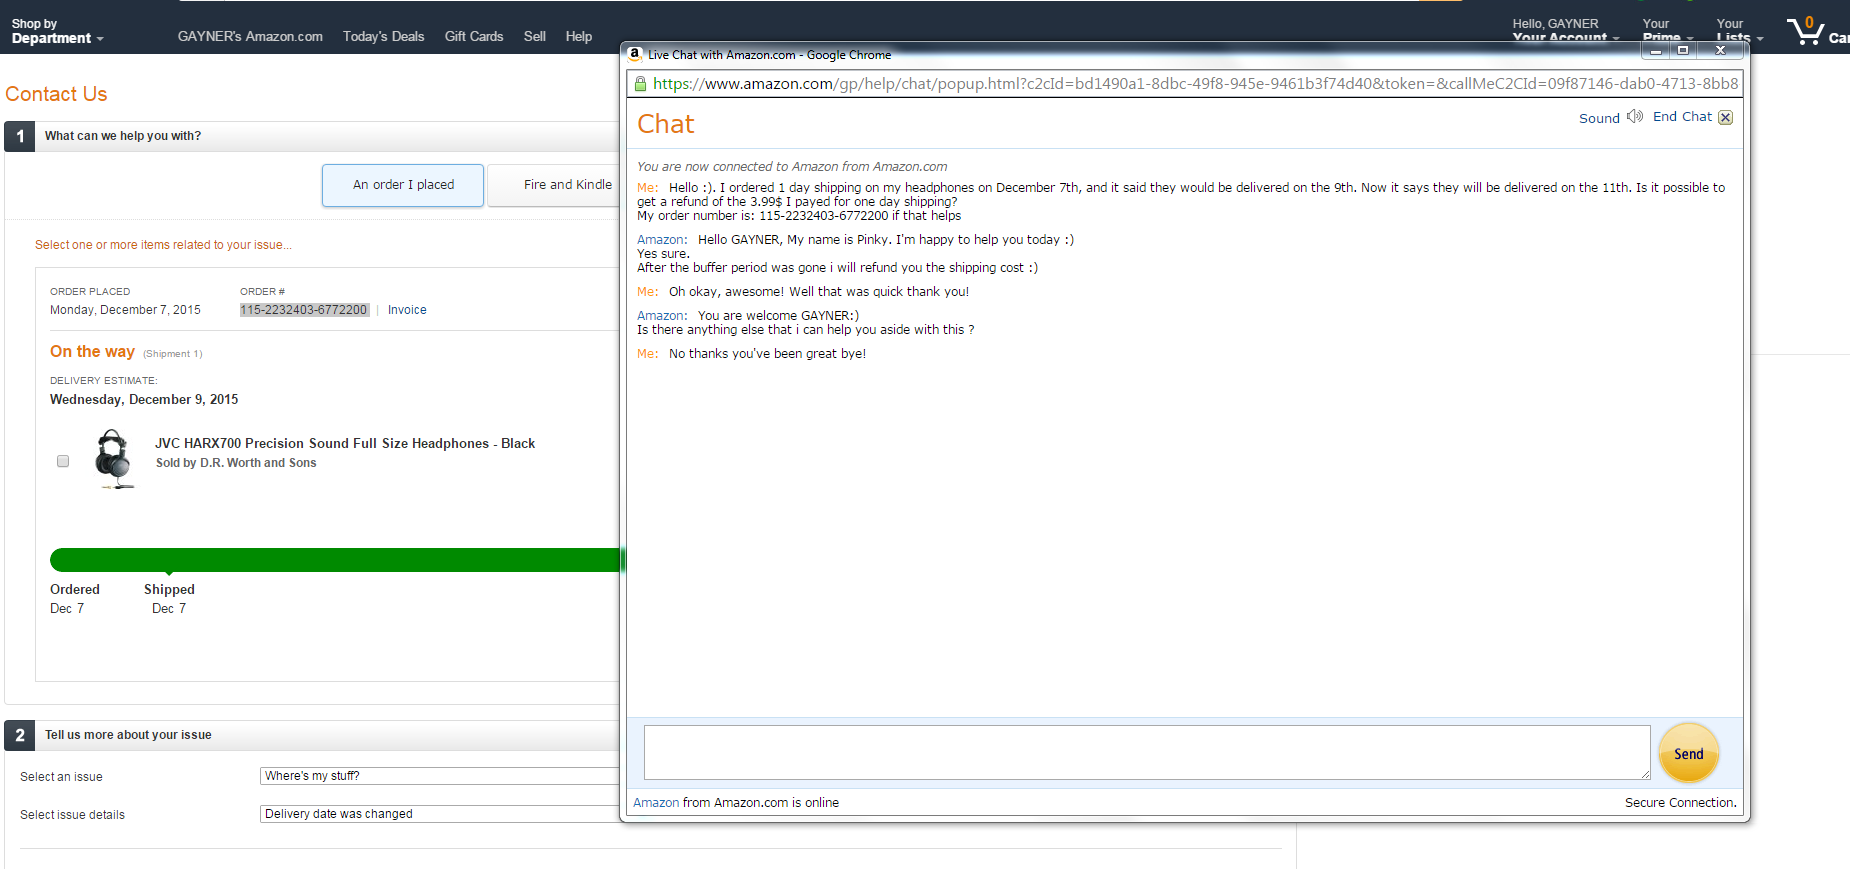The width and height of the screenshot is (1850, 869).
Task: Open the 'Where's my stuff?' issue dropdown
Action: (440, 776)
